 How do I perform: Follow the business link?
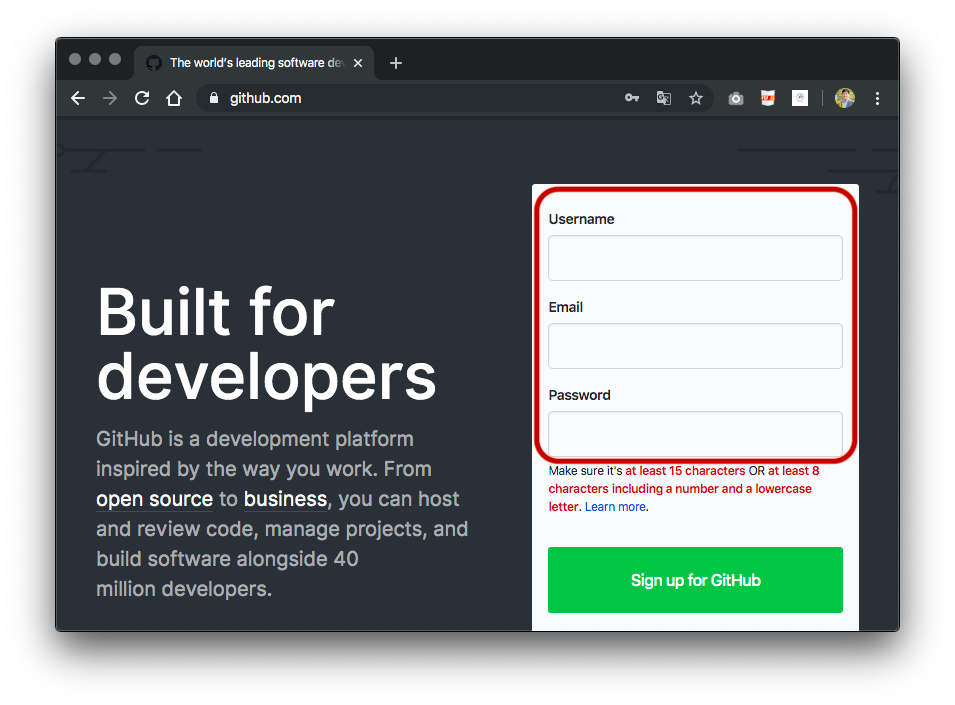[x=285, y=499]
